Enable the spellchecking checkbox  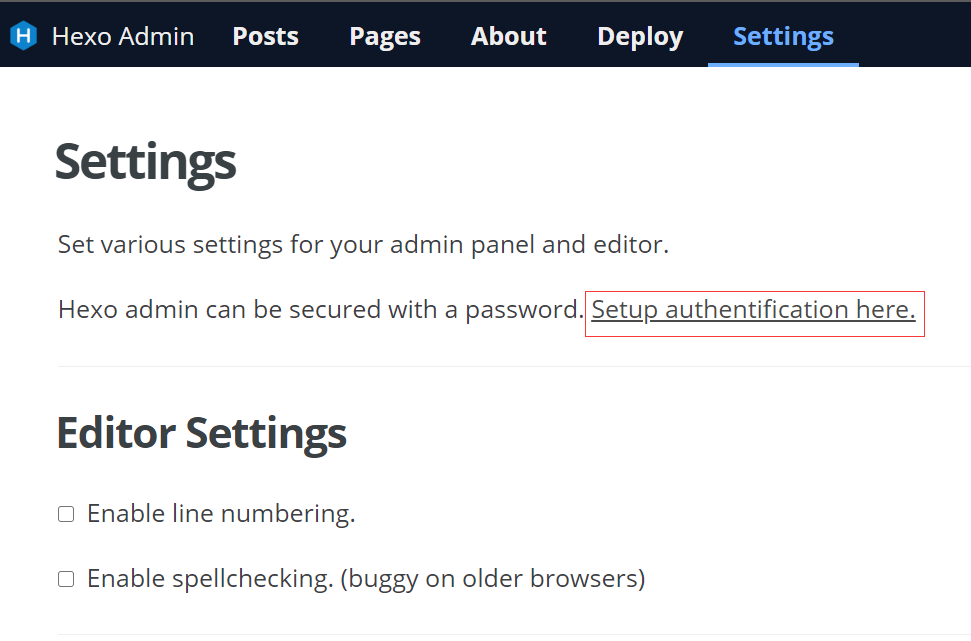pyautogui.click(x=66, y=579)
